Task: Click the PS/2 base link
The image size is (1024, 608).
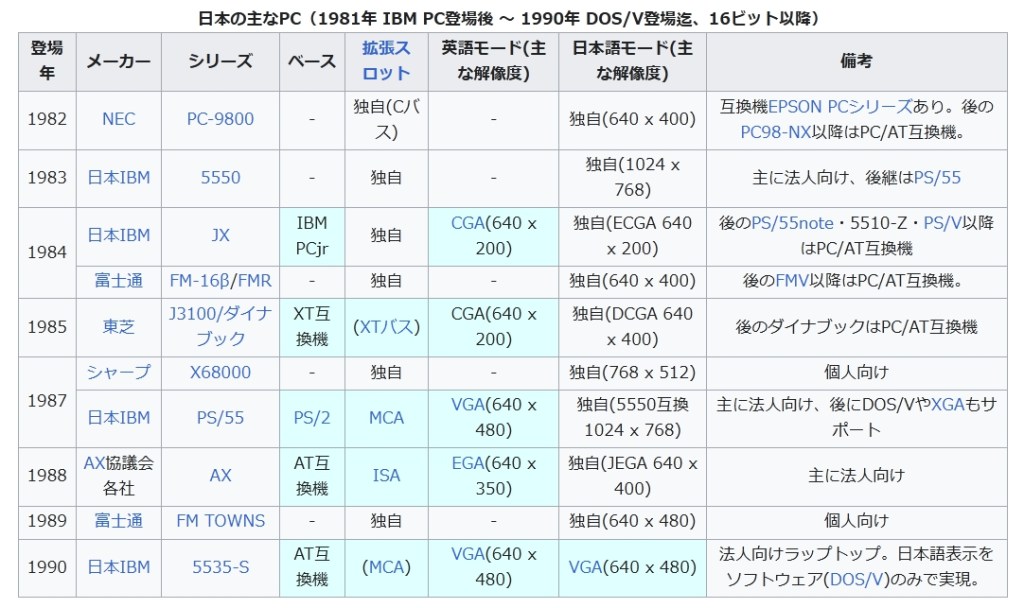Action: pos(312,418)
